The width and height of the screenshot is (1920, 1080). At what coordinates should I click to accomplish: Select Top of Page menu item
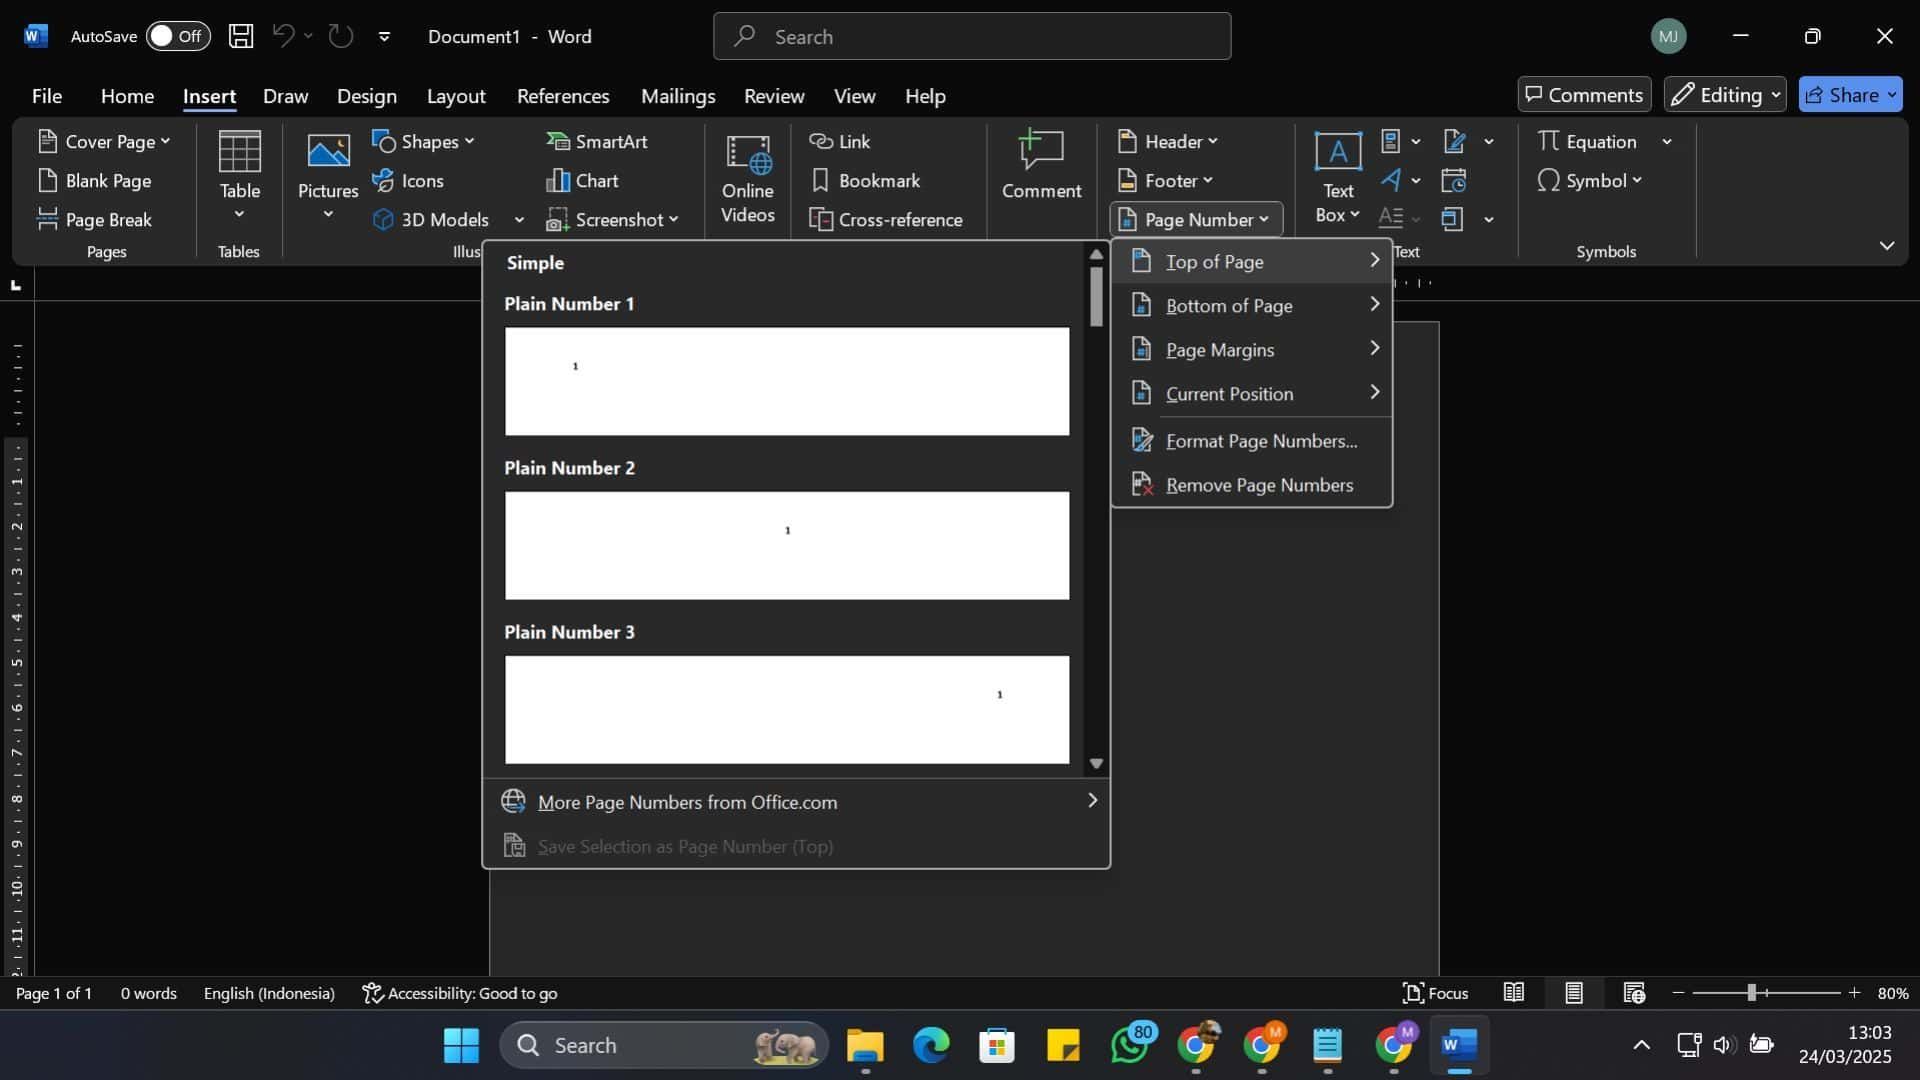coord(1252,261)
